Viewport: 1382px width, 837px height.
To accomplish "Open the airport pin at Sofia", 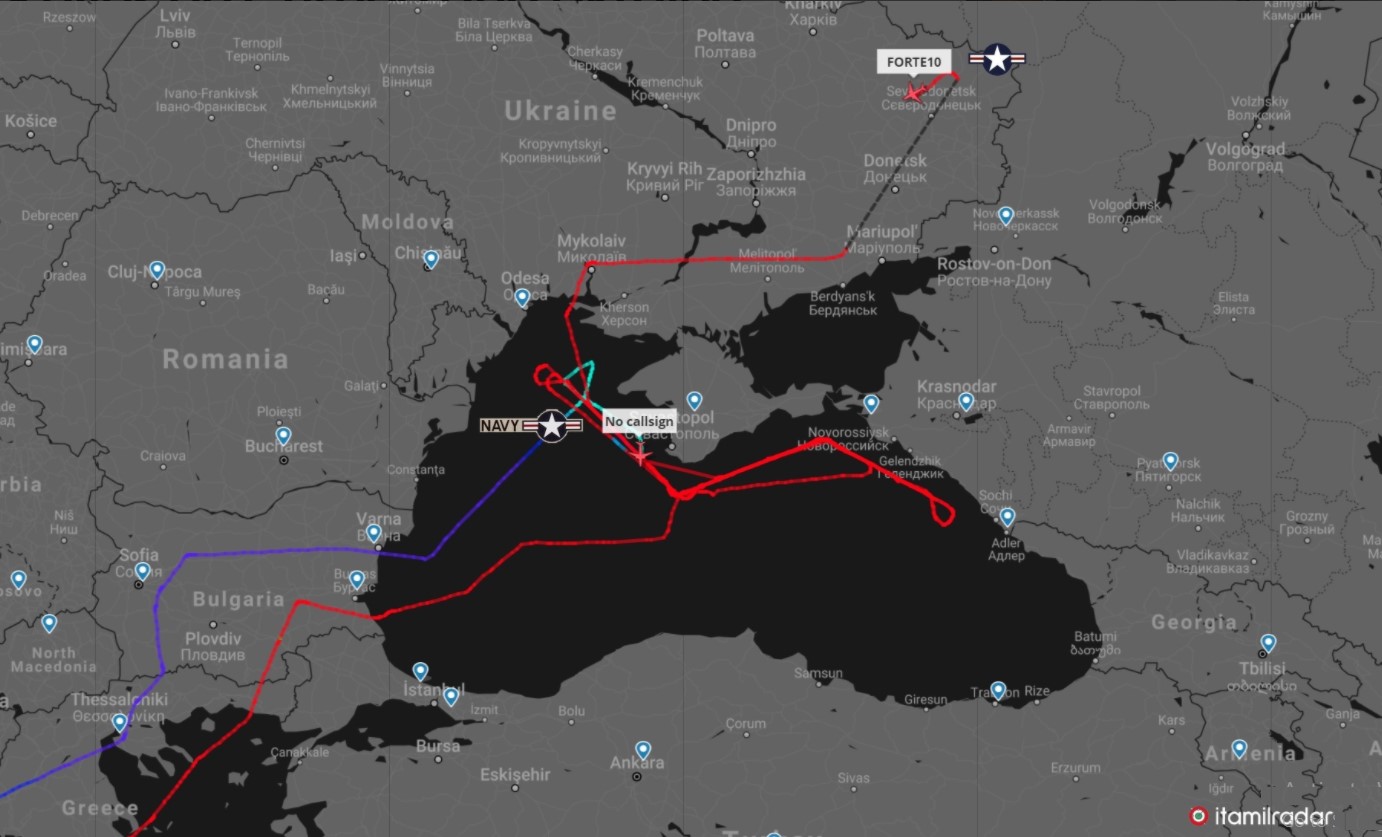I will tap(142, 572).
